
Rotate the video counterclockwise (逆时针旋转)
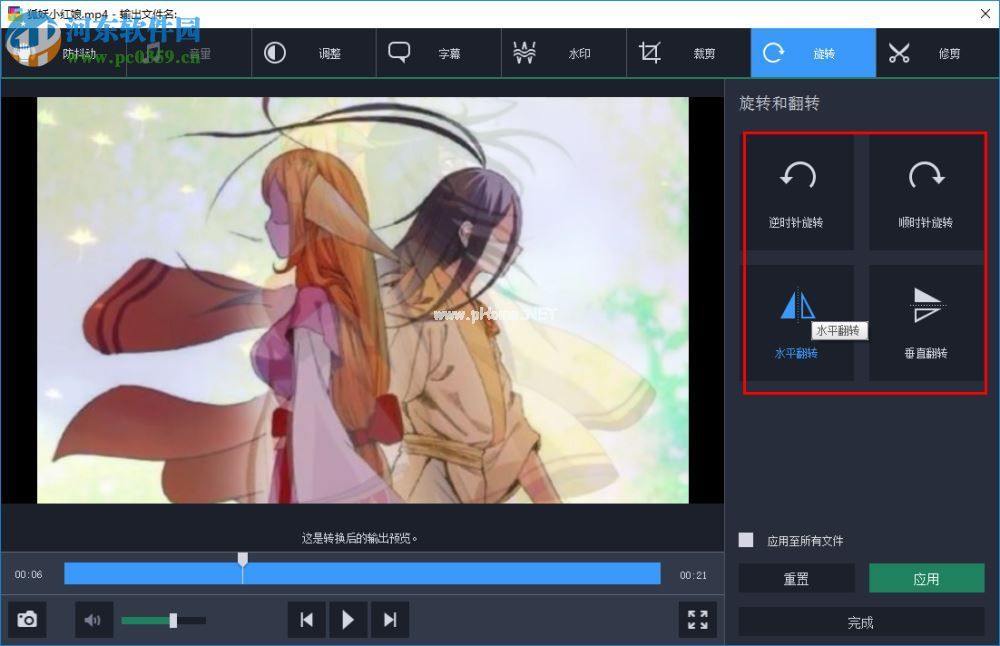point(797,190)
